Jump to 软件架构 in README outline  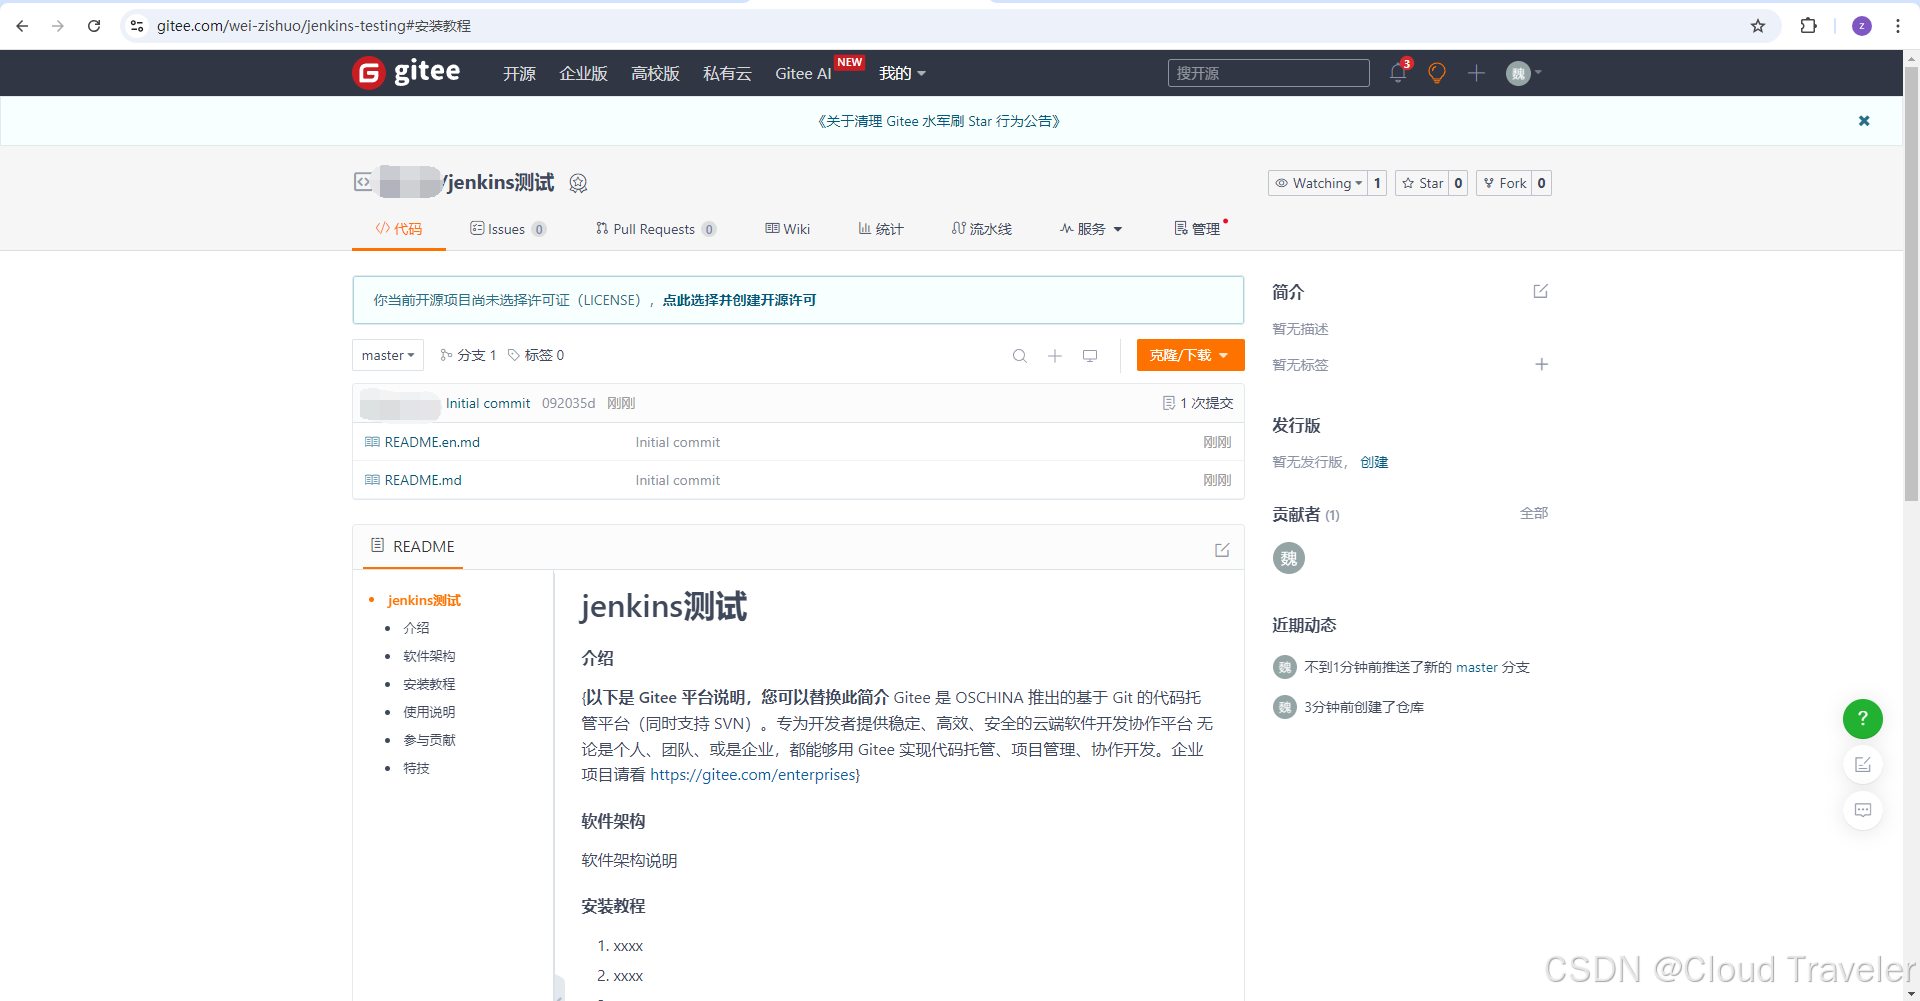(429, 656)
